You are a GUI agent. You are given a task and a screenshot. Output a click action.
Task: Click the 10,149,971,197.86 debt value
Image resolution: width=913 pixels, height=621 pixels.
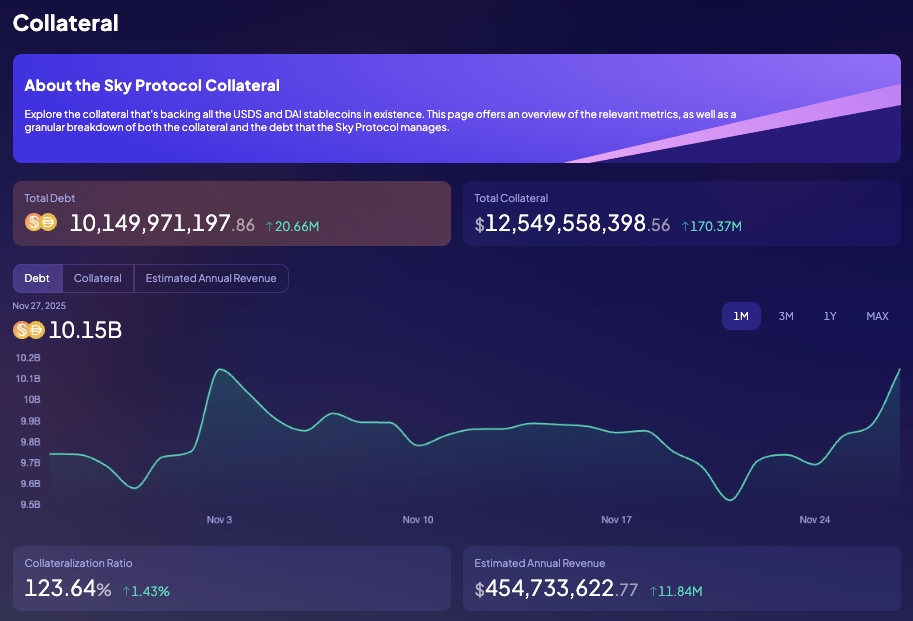[x=162, y=223]
